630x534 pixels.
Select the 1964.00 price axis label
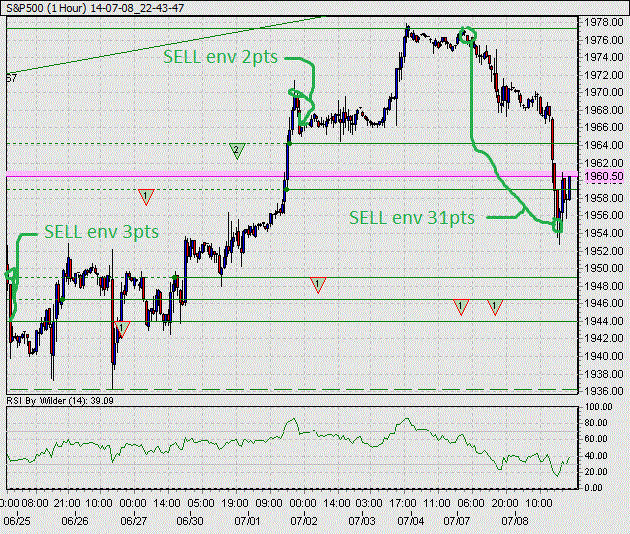604,145
